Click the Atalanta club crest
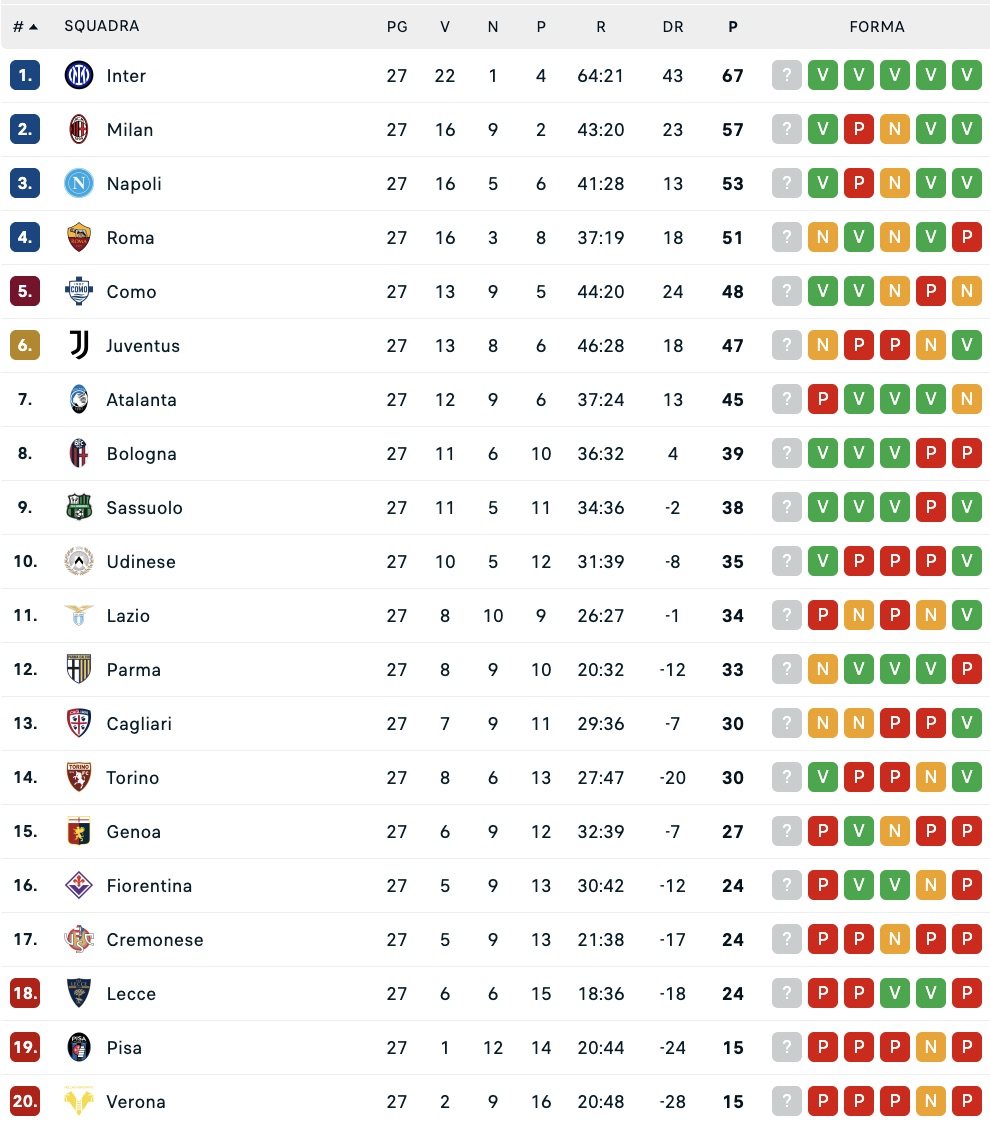 pos(78,400)
